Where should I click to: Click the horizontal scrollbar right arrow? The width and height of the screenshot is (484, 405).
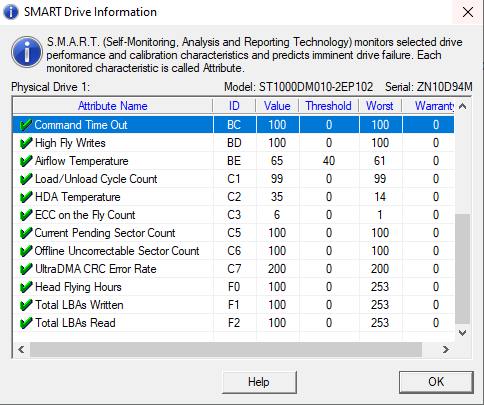(446, 349)
